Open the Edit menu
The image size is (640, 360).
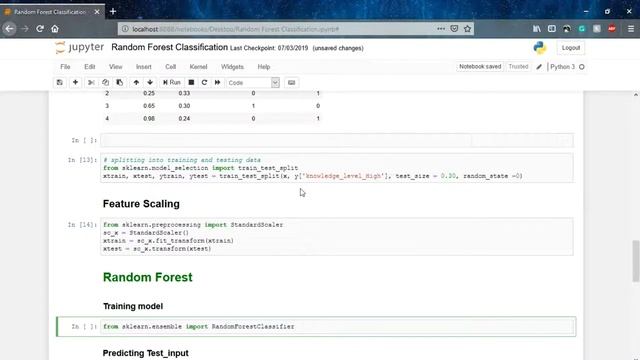pyautogui.click(x=90, y=67)
